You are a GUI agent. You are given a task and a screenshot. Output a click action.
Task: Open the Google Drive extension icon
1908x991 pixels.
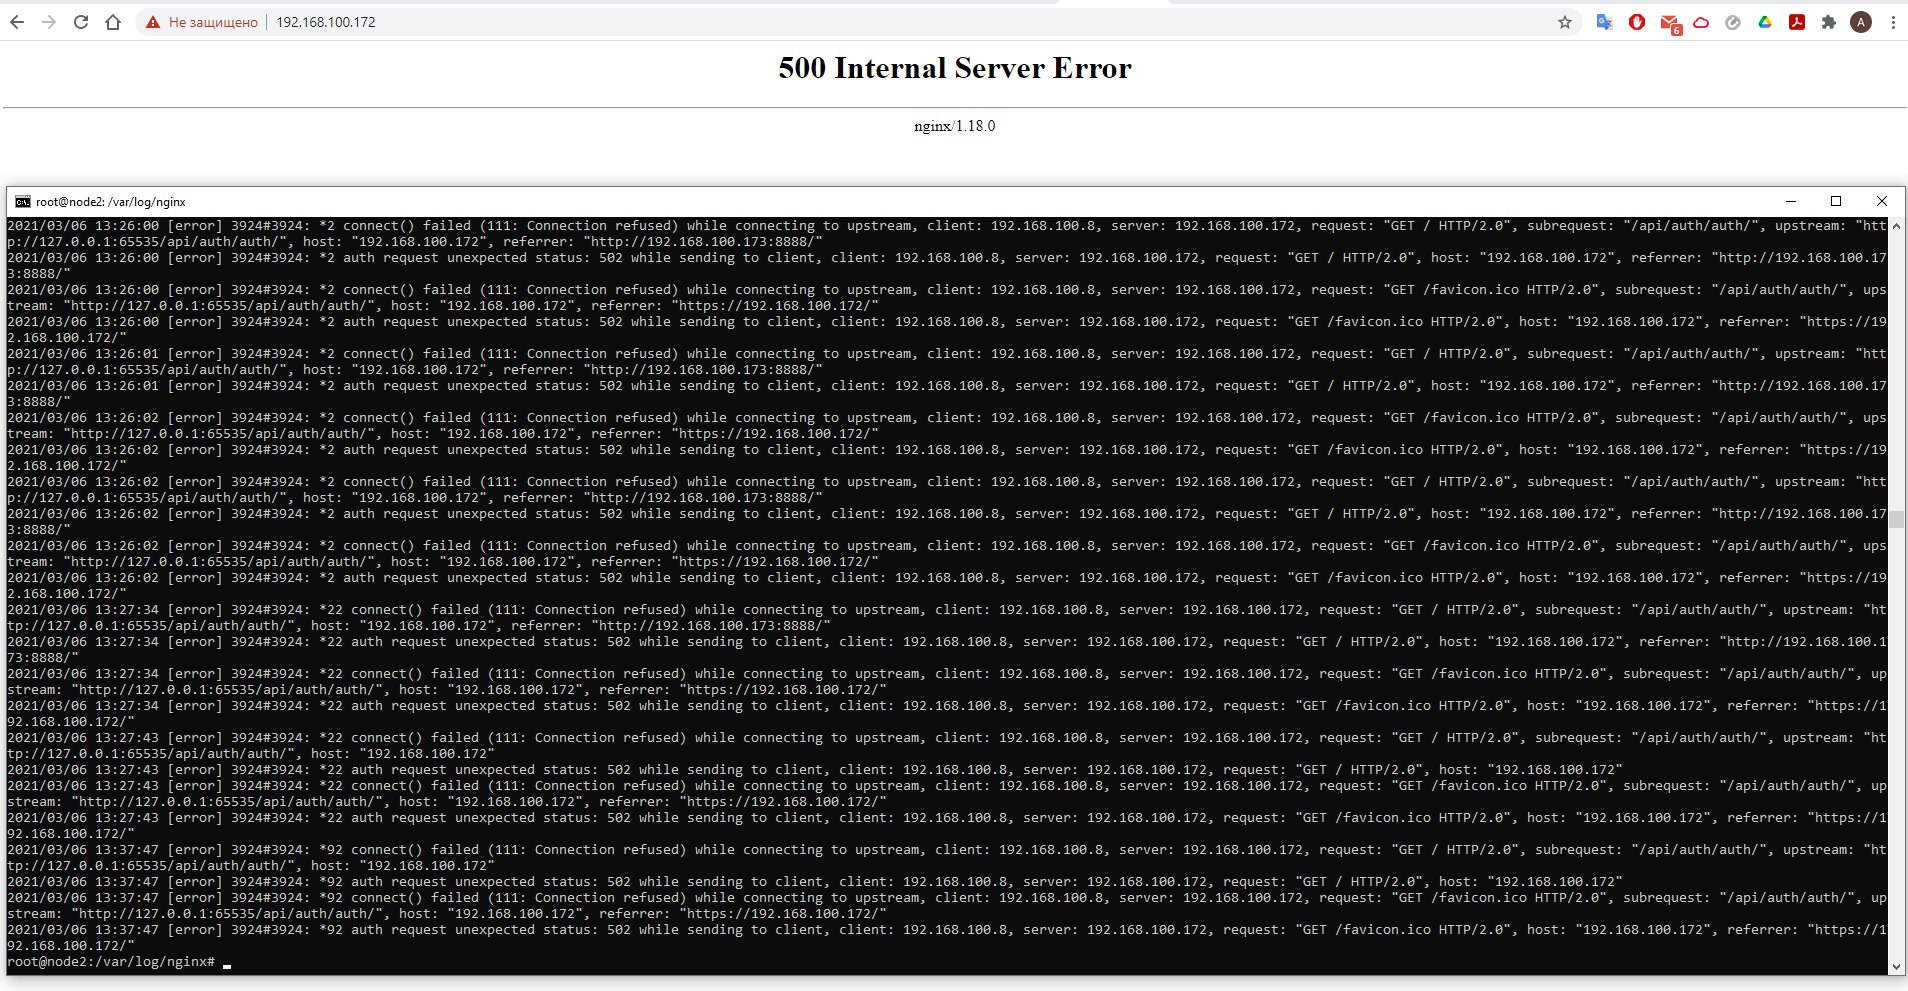pos(1765,22)
